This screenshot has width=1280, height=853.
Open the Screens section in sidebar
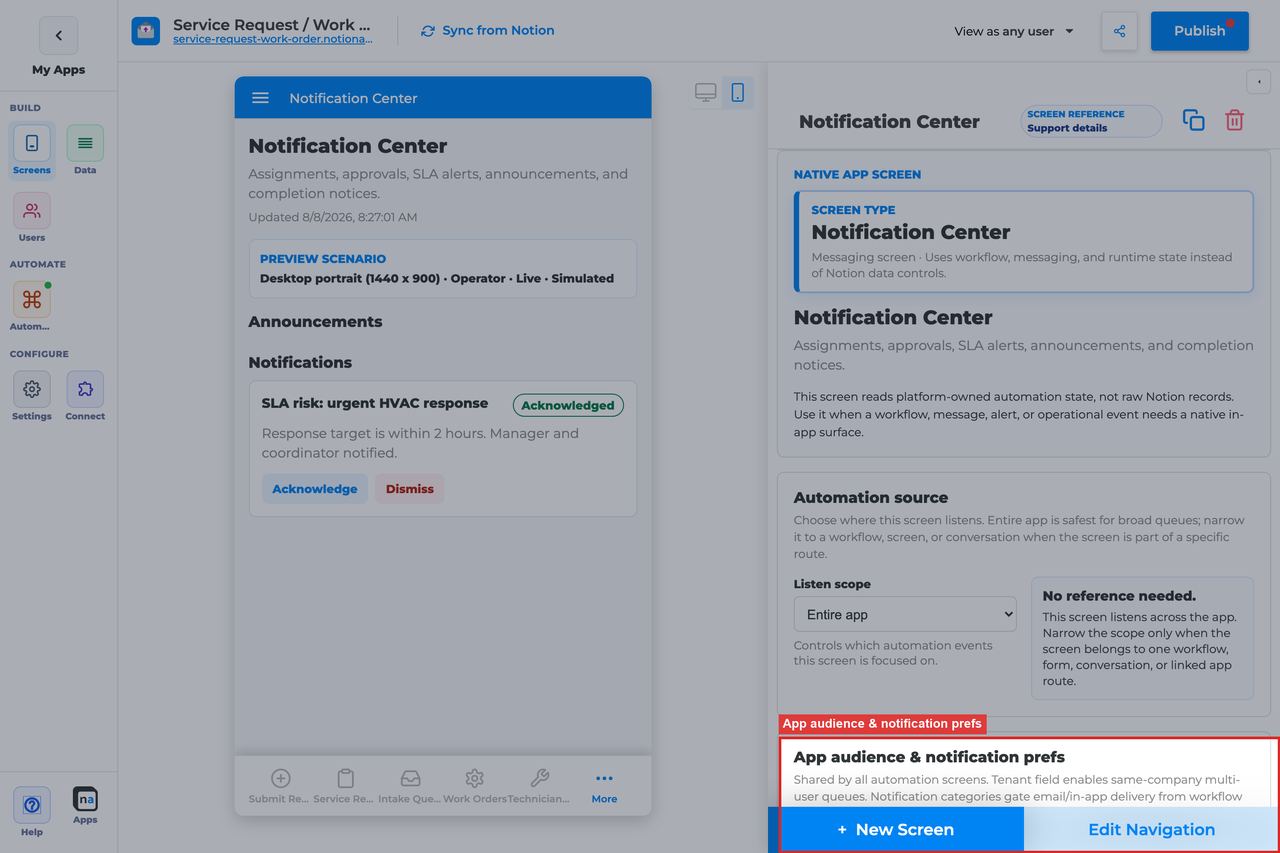(x=32, y=150)
